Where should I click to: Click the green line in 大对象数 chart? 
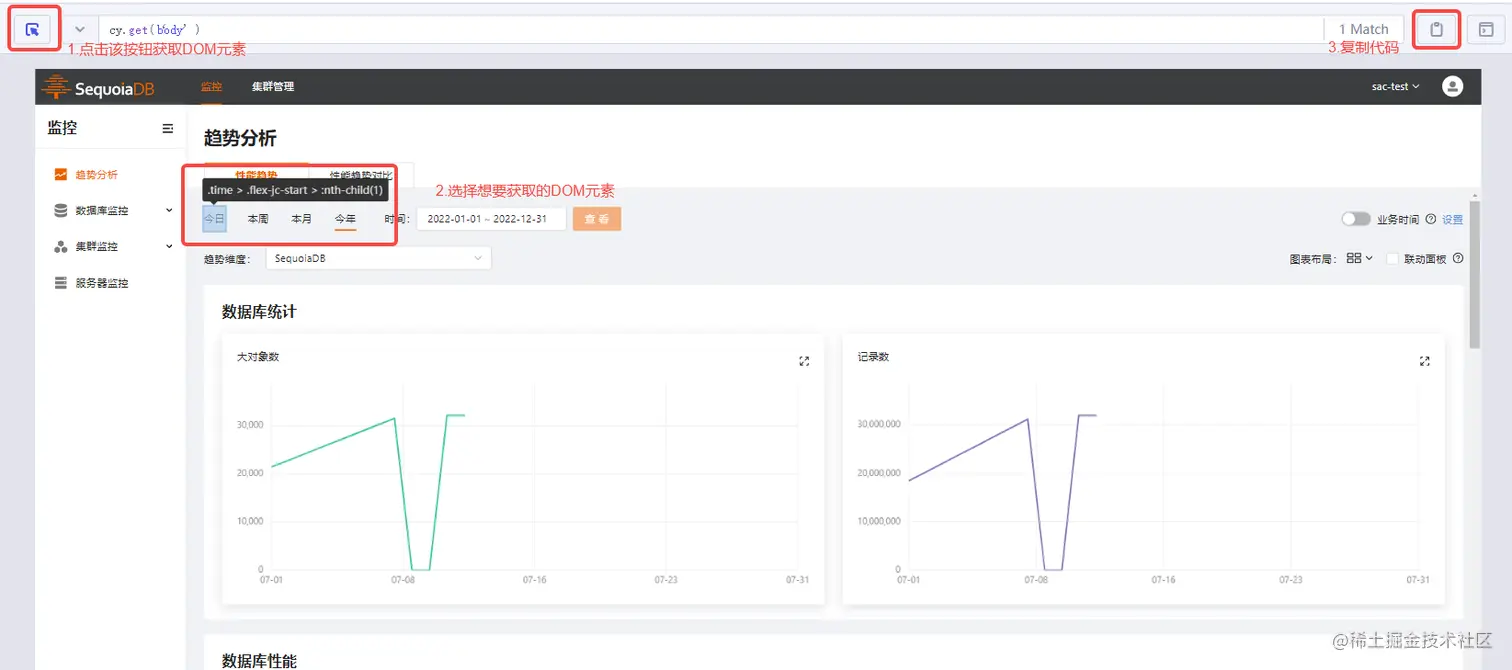(333, 442)
